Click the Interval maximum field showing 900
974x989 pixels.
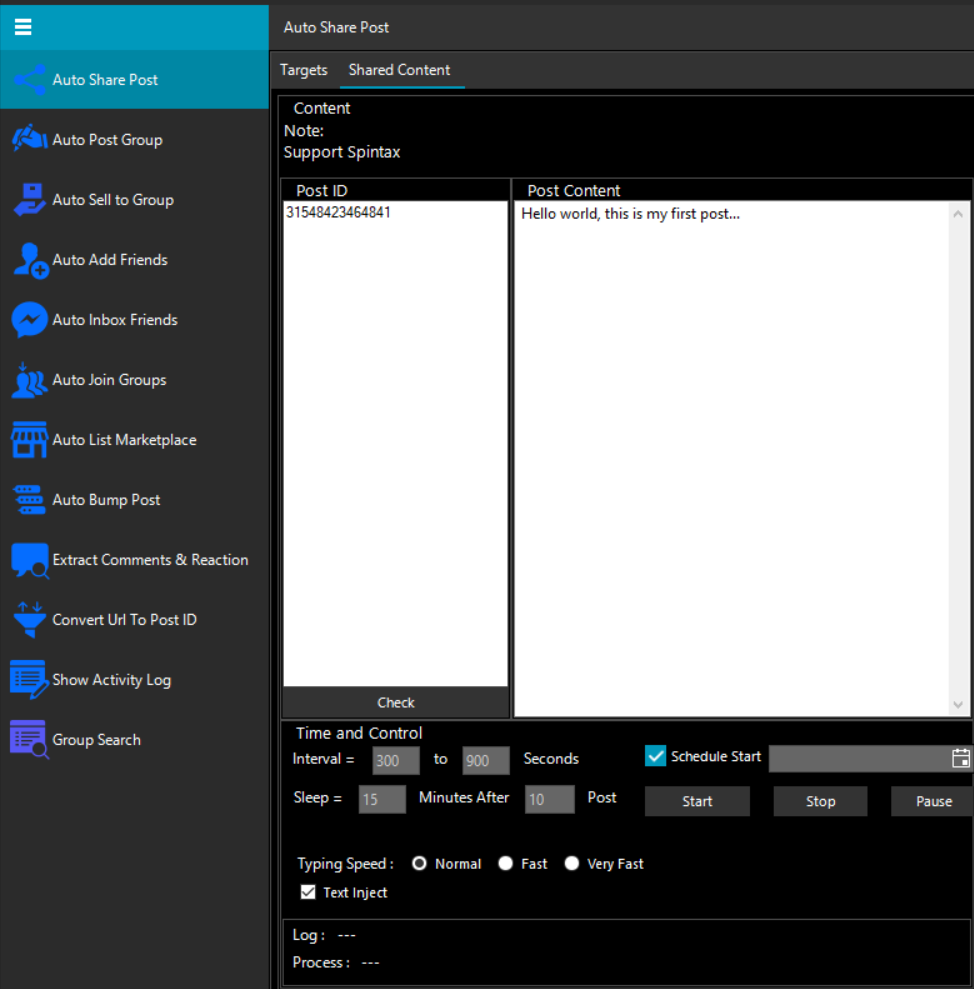point(486,761)
